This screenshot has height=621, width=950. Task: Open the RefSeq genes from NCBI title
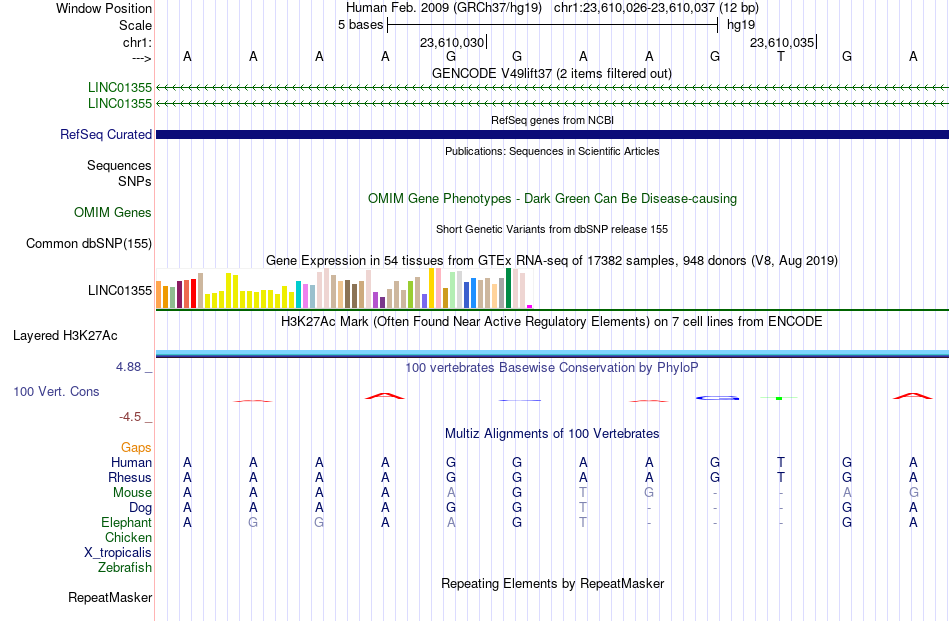pos(553,121)
